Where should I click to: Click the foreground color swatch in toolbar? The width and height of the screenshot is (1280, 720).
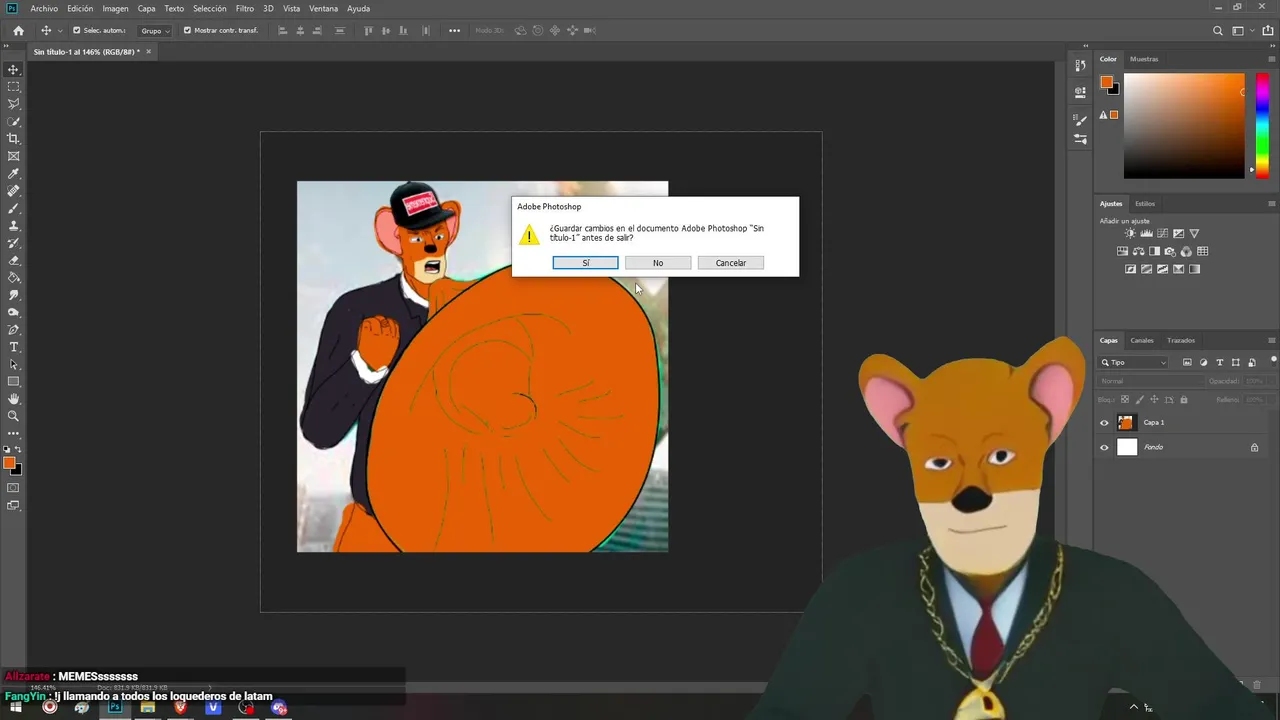(9, 462)
